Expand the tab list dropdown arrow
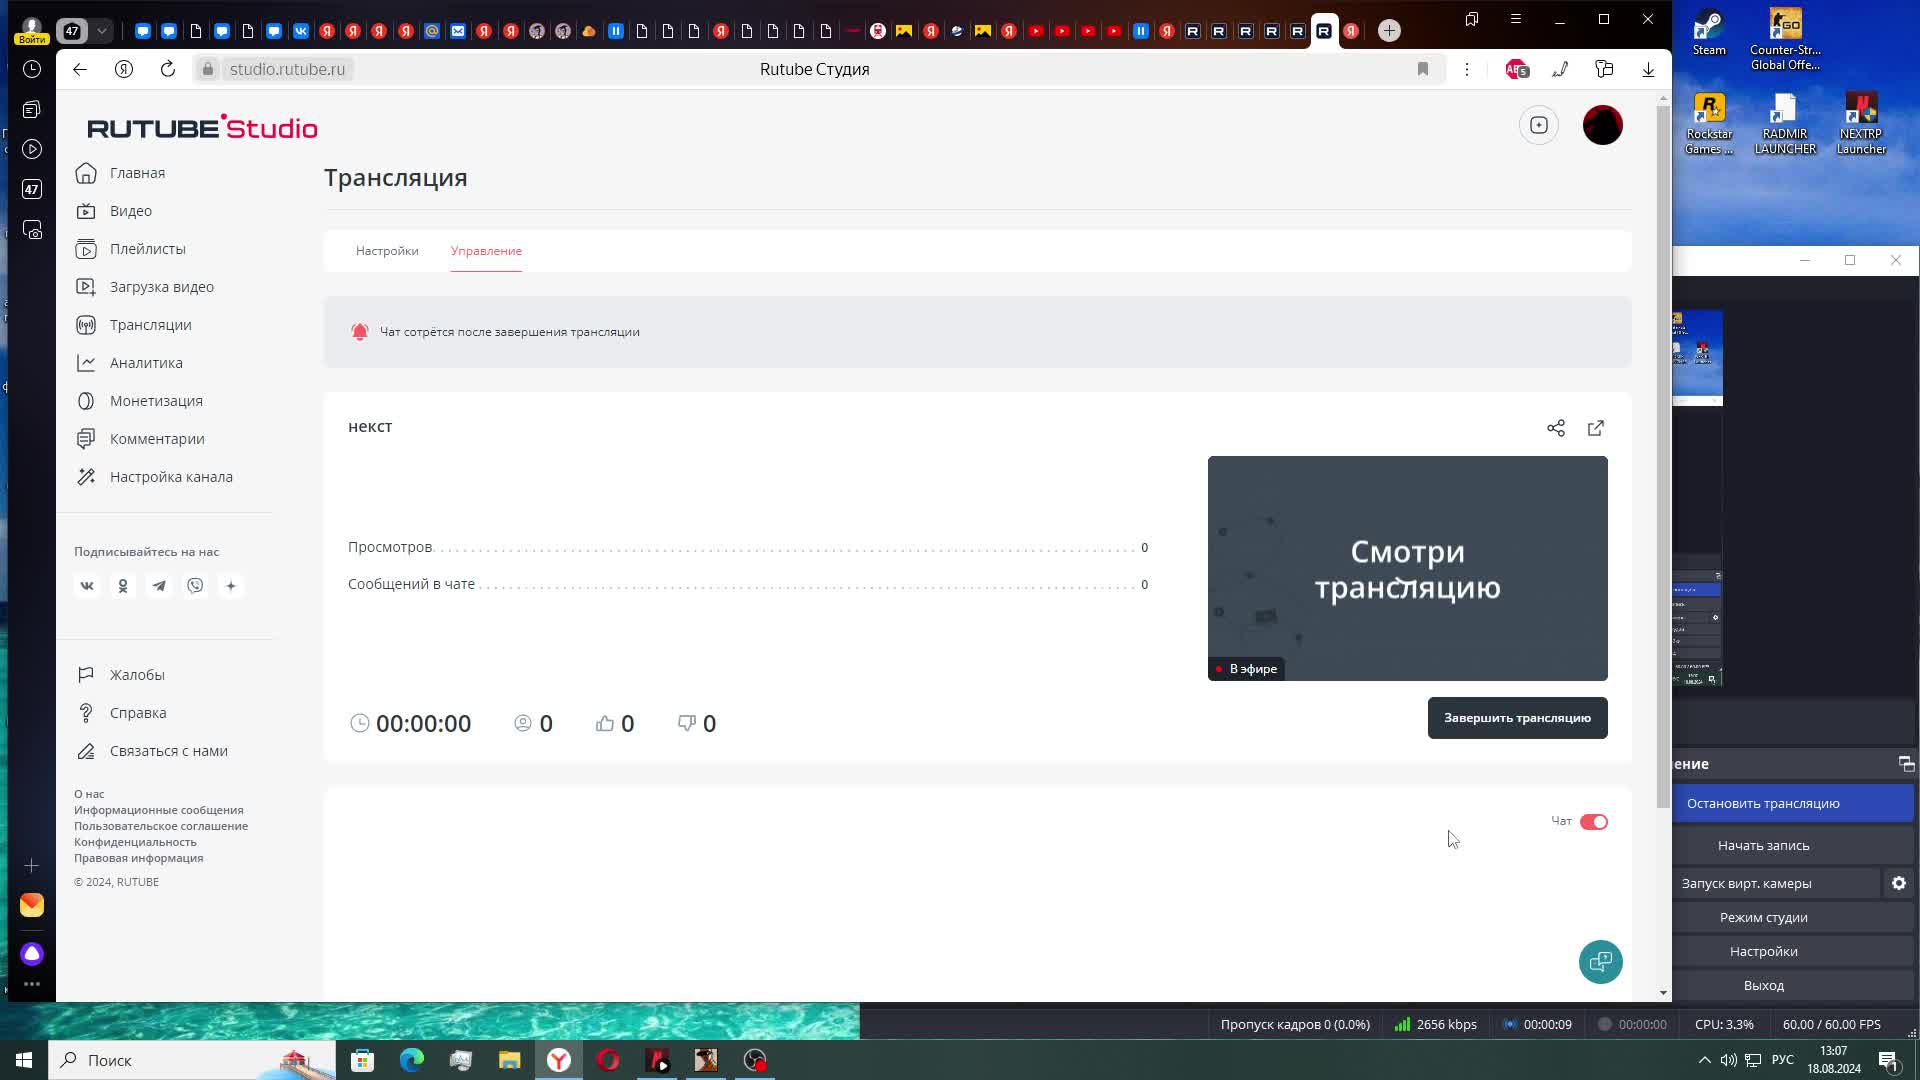Image resolution: width=1920 pixels, height=1080 pixels. [101, 31]
